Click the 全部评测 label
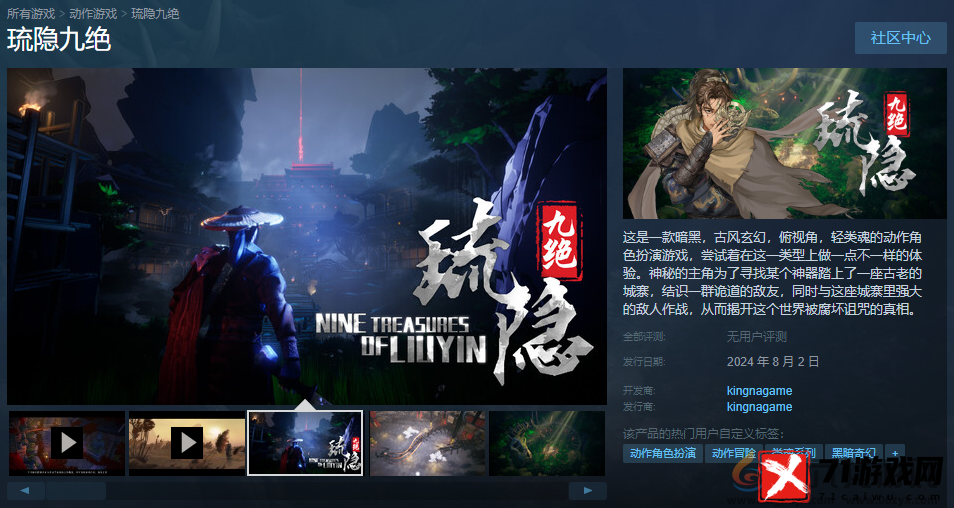The image size is (954, 508). [x=644, y=336]
